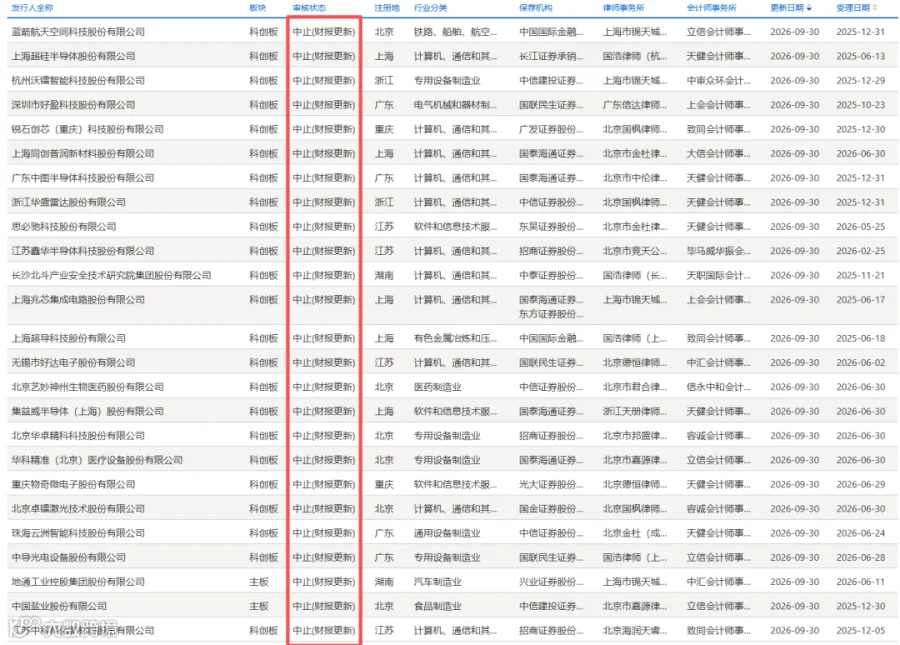The width and height of the screenshot is (900, 645).
Task: Click acceptance date 2026-06-11
Action: click(861, 582)
